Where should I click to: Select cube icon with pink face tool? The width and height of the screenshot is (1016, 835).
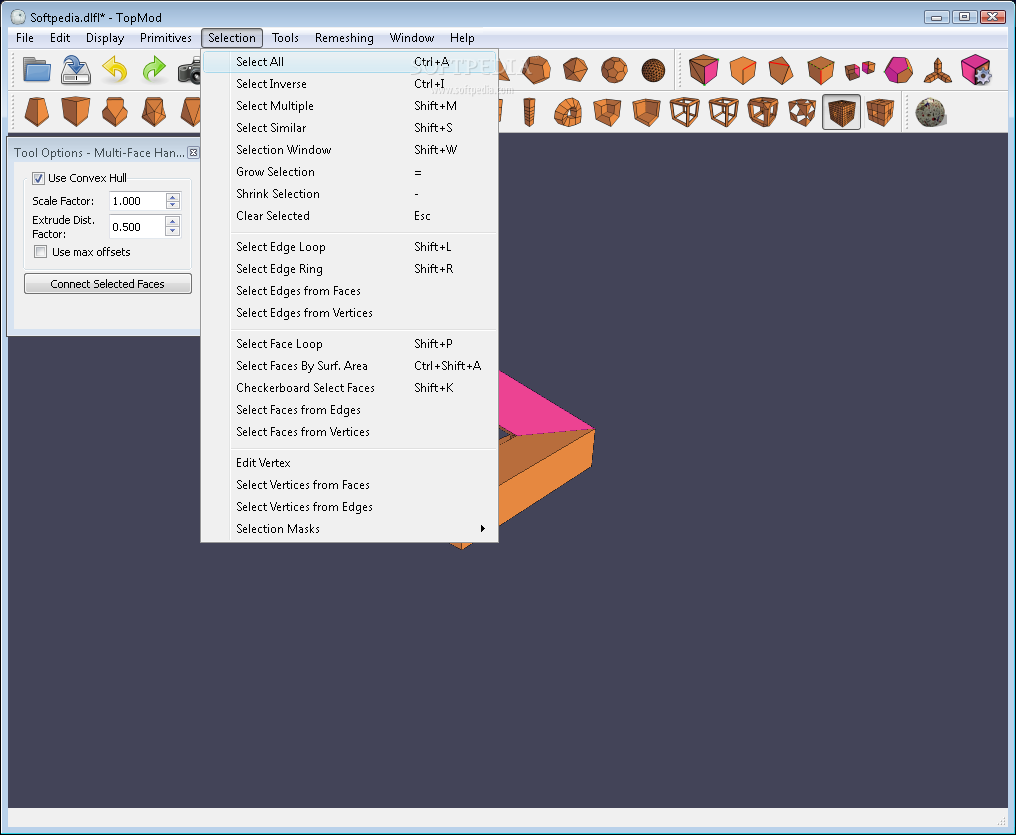(704, 70)
